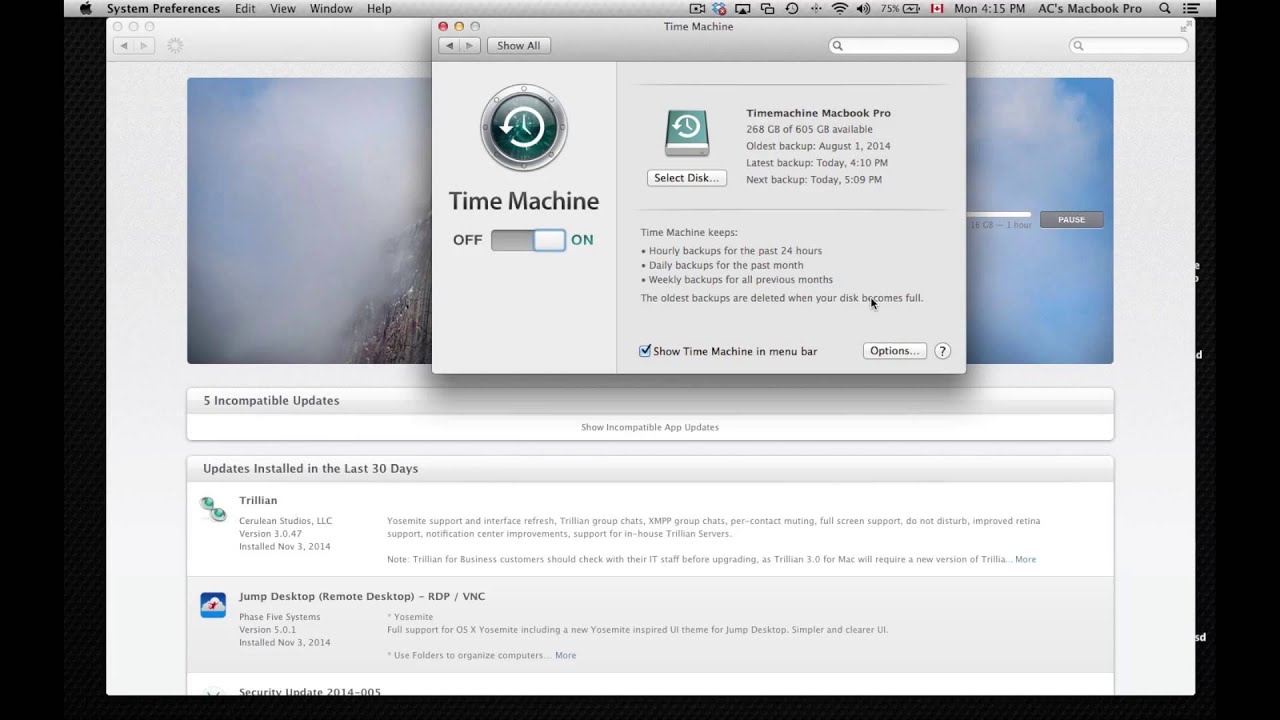Click Trillian app title
The height and width of the screenshot is (720, 1280).
pyautogui.click(x=258, y=500)
